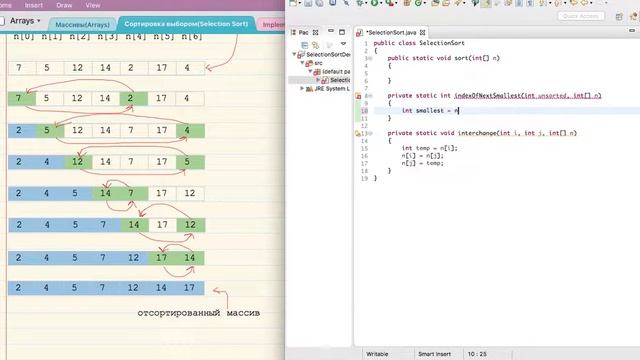Maximize the Package Explorer view
The width and height of the screenshot is (640, 360).
pos(342,32)
